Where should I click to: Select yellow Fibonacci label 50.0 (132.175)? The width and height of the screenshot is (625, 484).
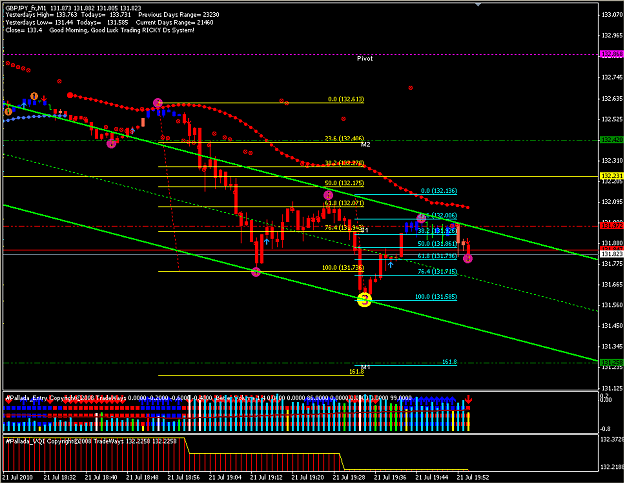coord(344,183)
